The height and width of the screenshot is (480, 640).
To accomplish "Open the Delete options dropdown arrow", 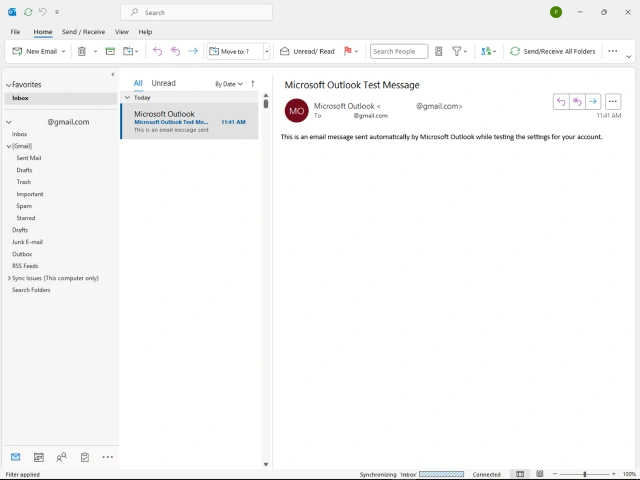I will click(95, 51).
